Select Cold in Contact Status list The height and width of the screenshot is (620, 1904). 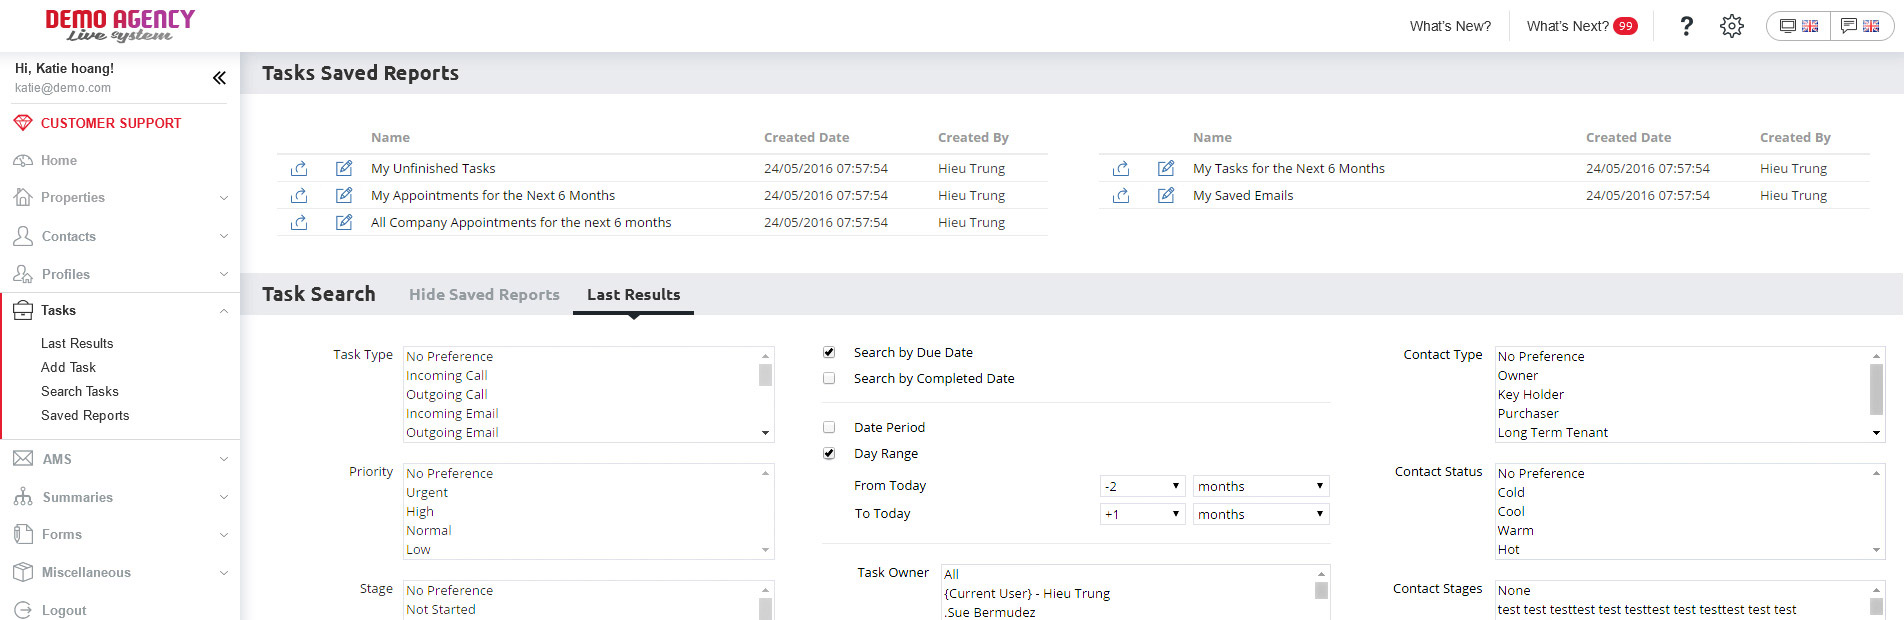pyautogui.click(x=1511, y=492)
